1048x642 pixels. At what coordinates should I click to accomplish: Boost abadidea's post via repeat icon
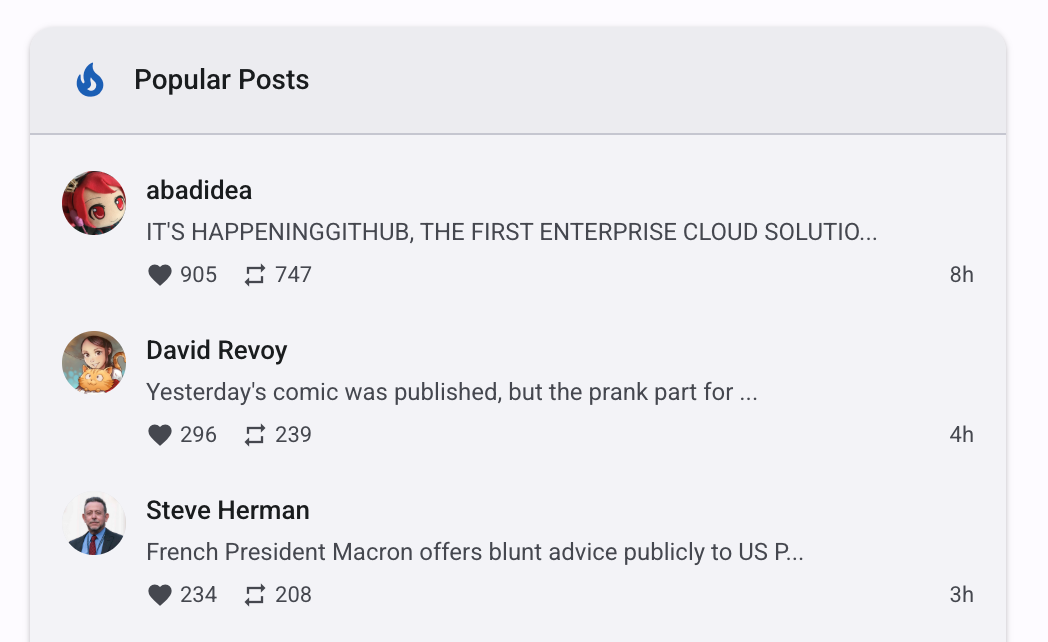(x=255, y=275)
